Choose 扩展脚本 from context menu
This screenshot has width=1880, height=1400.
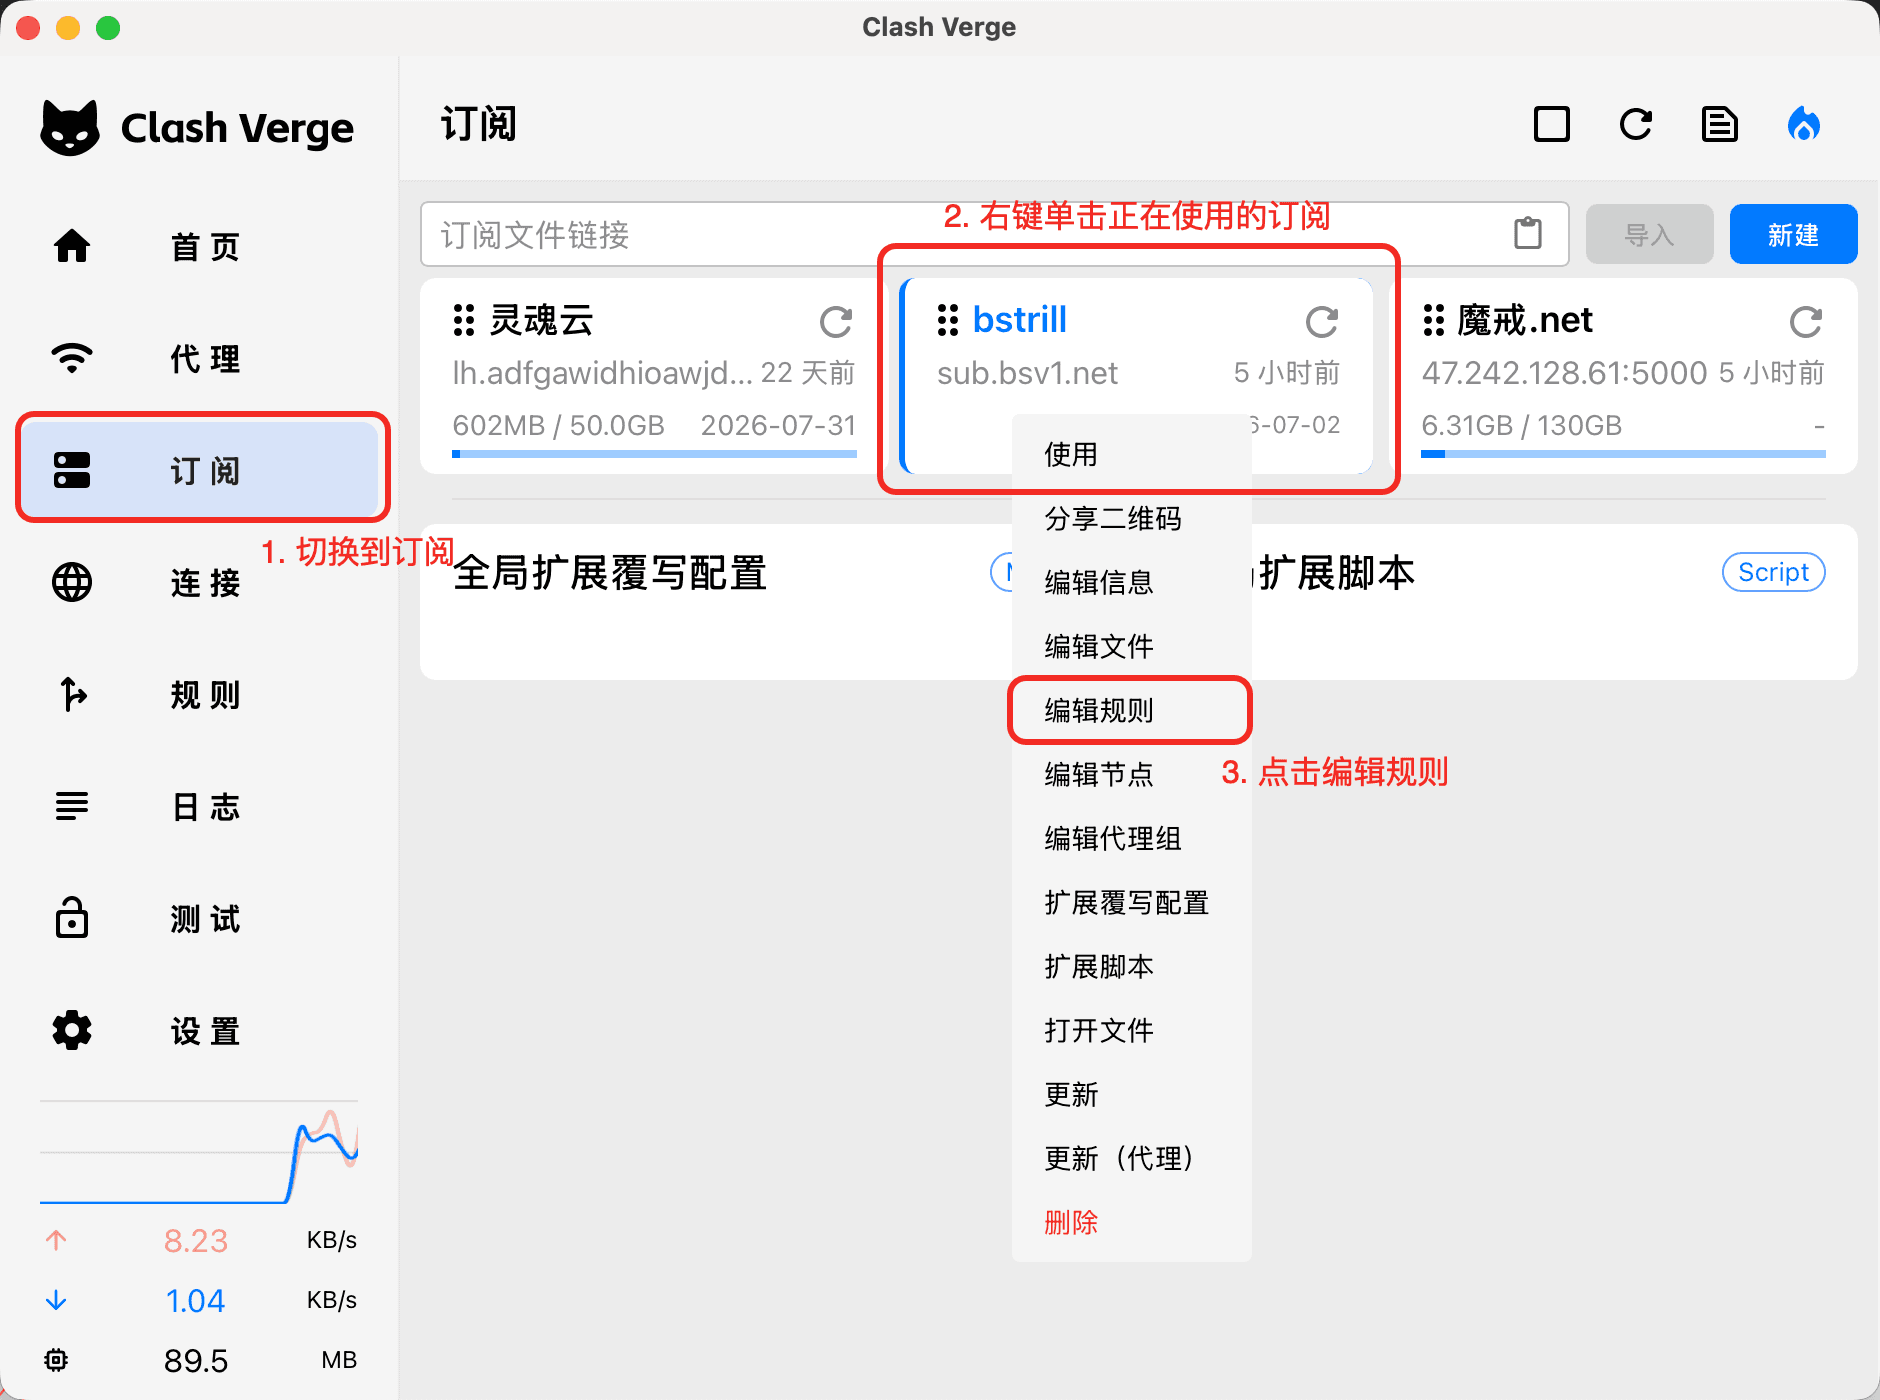coord(1132,966)
